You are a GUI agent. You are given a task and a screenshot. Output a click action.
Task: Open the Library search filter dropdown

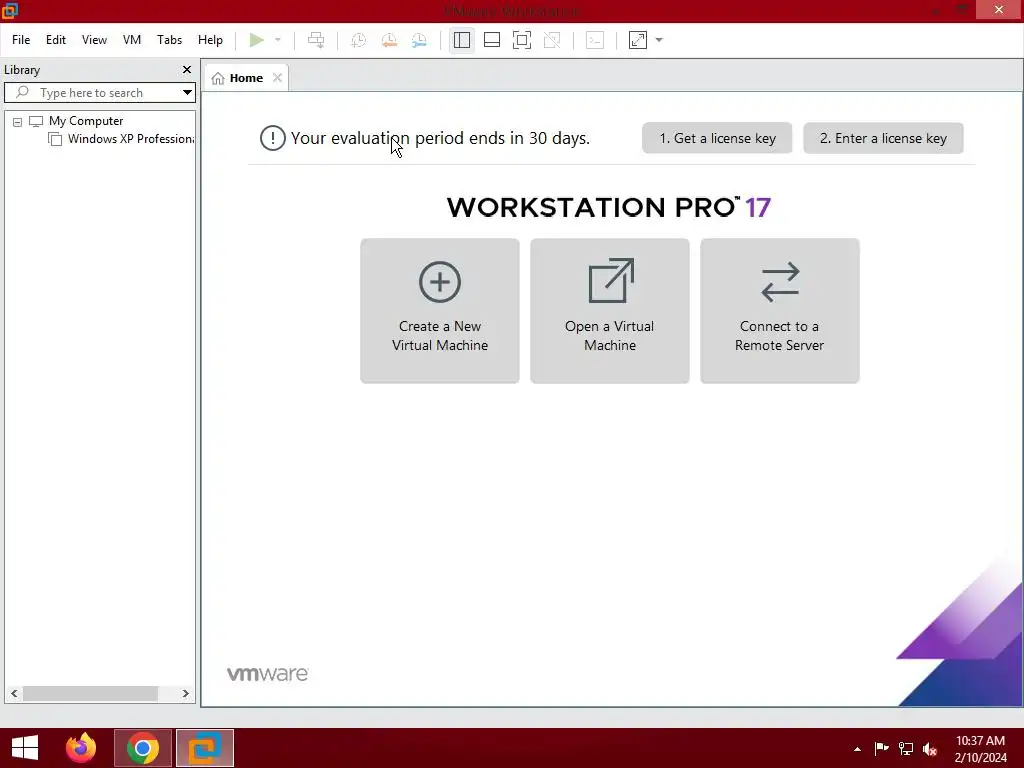(187, 93)
